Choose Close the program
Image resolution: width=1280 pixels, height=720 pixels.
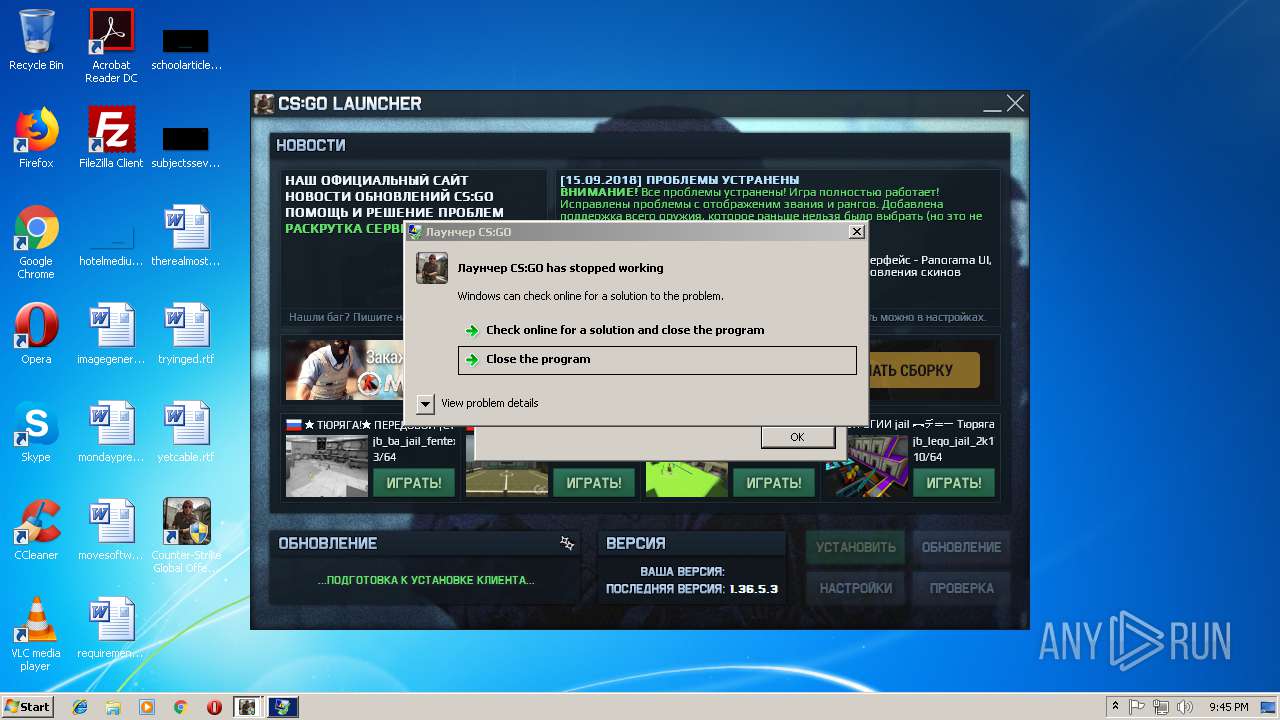click(657, 360)
